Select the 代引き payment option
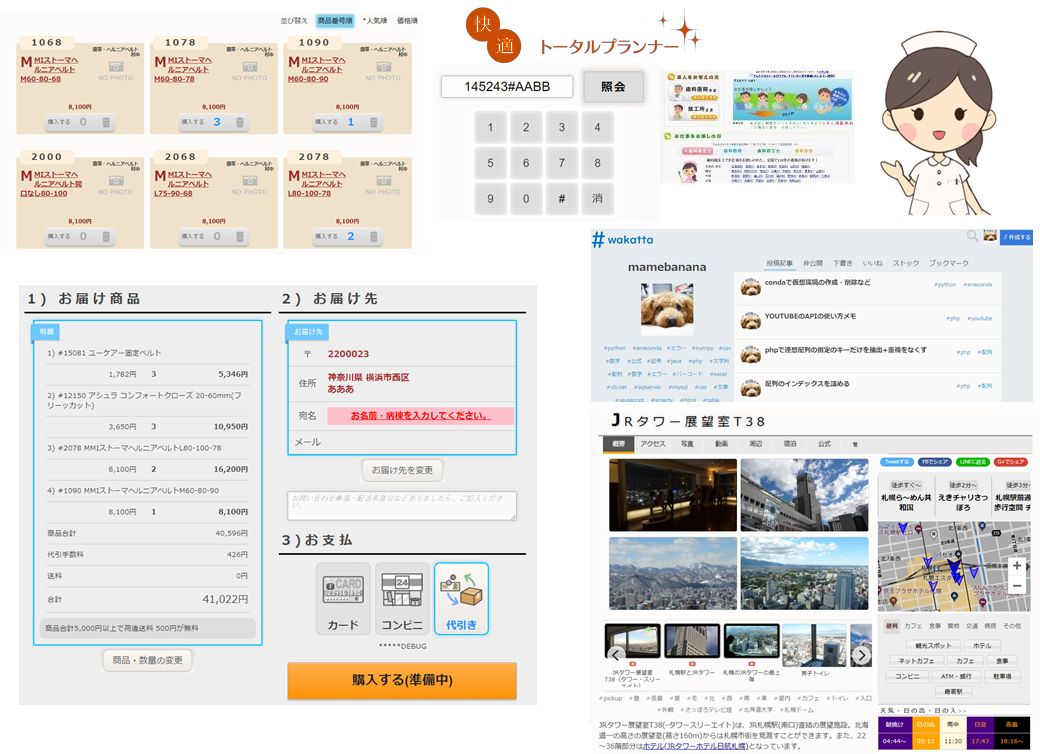Image resolution: width=1040 pixels, height=754 pixels. click(x=461, y=599)
